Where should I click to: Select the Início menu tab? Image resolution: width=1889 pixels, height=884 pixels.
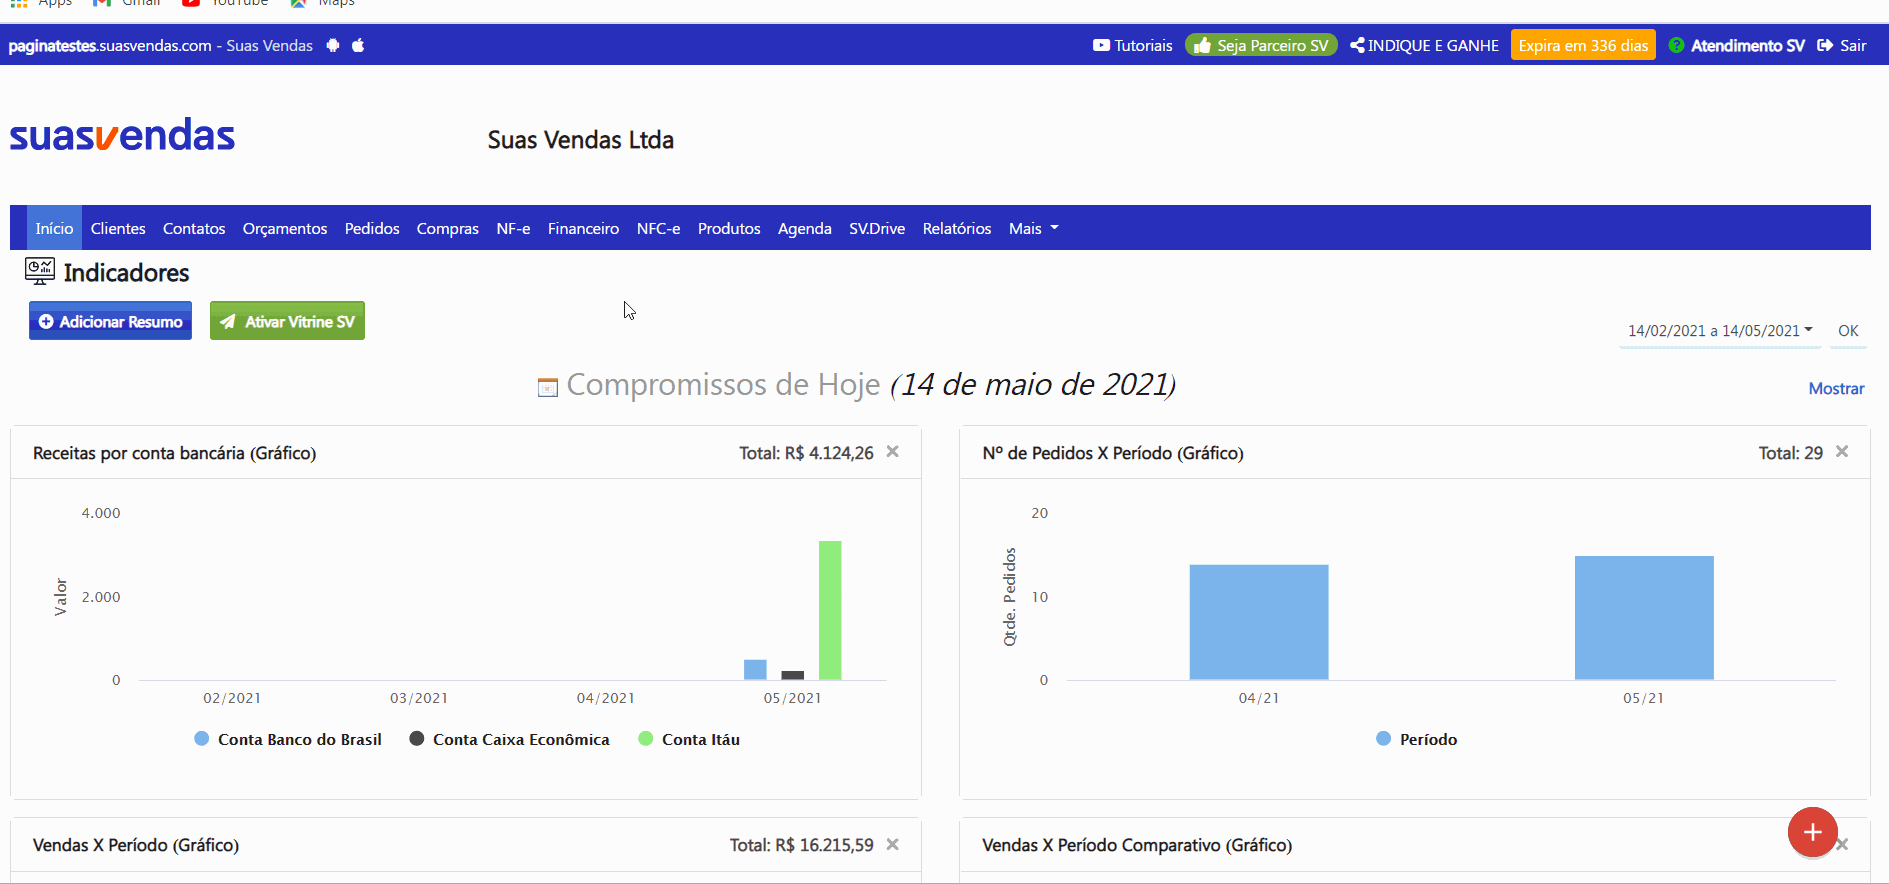pyautogui.click(x=54, y=228)
